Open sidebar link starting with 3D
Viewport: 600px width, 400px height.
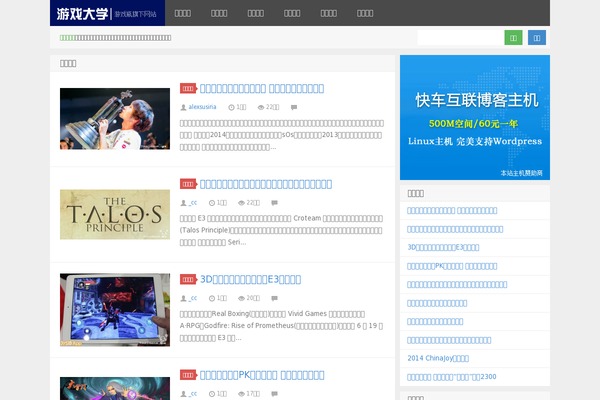(x=443, y=247)
